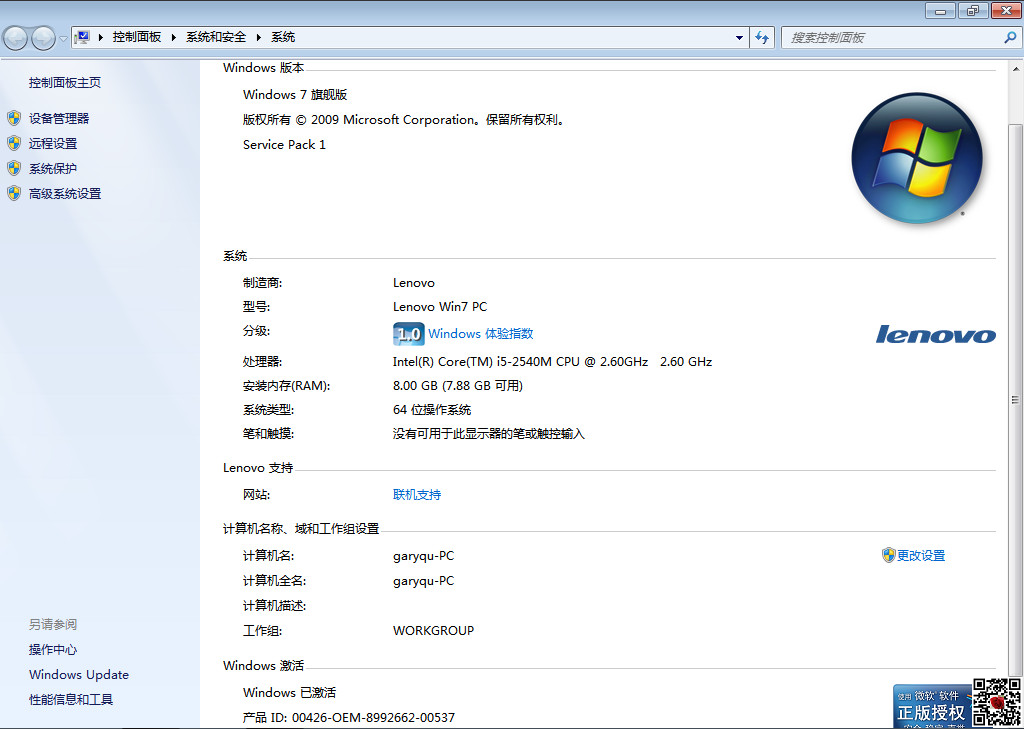Open 性能信息和工具 link

[x=71, y=700]
